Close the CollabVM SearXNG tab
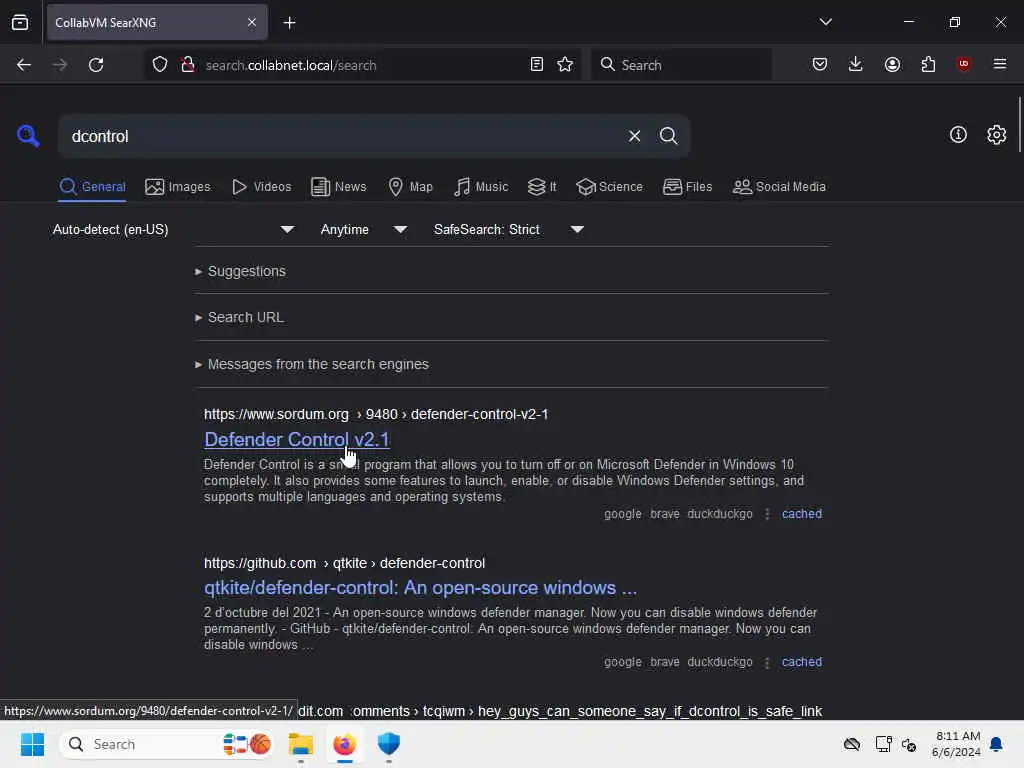 (x=252, y=23)
